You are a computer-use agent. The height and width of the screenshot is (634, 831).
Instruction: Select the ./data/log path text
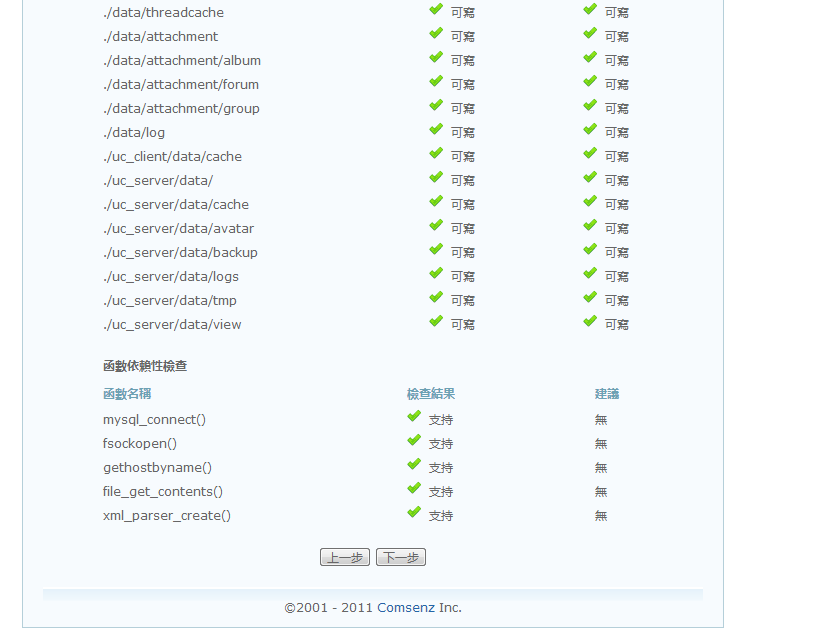click(134, 133)
